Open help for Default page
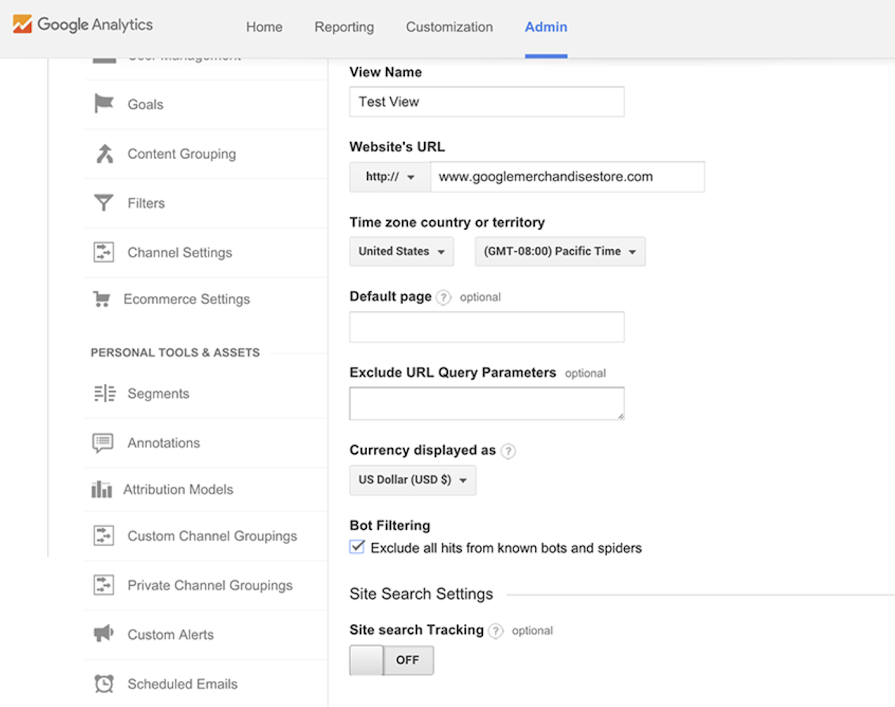Viewport: 895px width, 707px height. [x=444, y=297]
